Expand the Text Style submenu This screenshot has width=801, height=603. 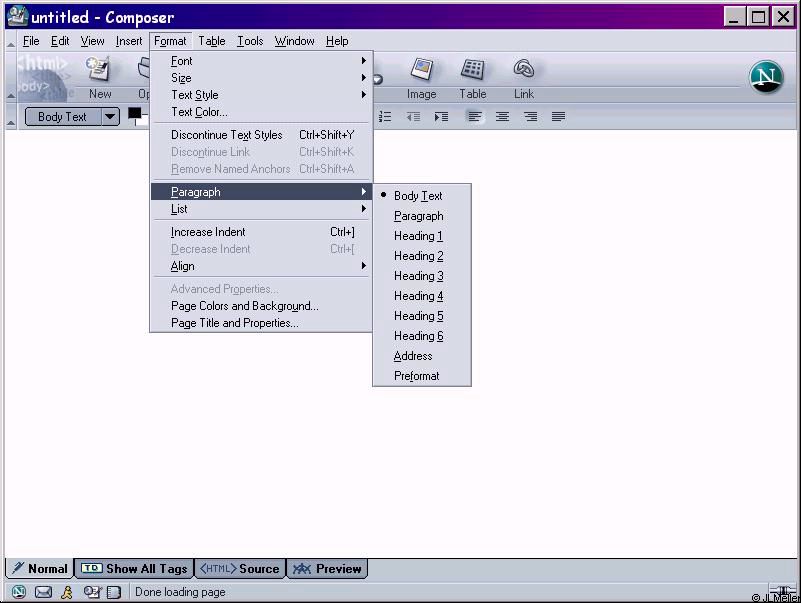[x=262, y=95]
